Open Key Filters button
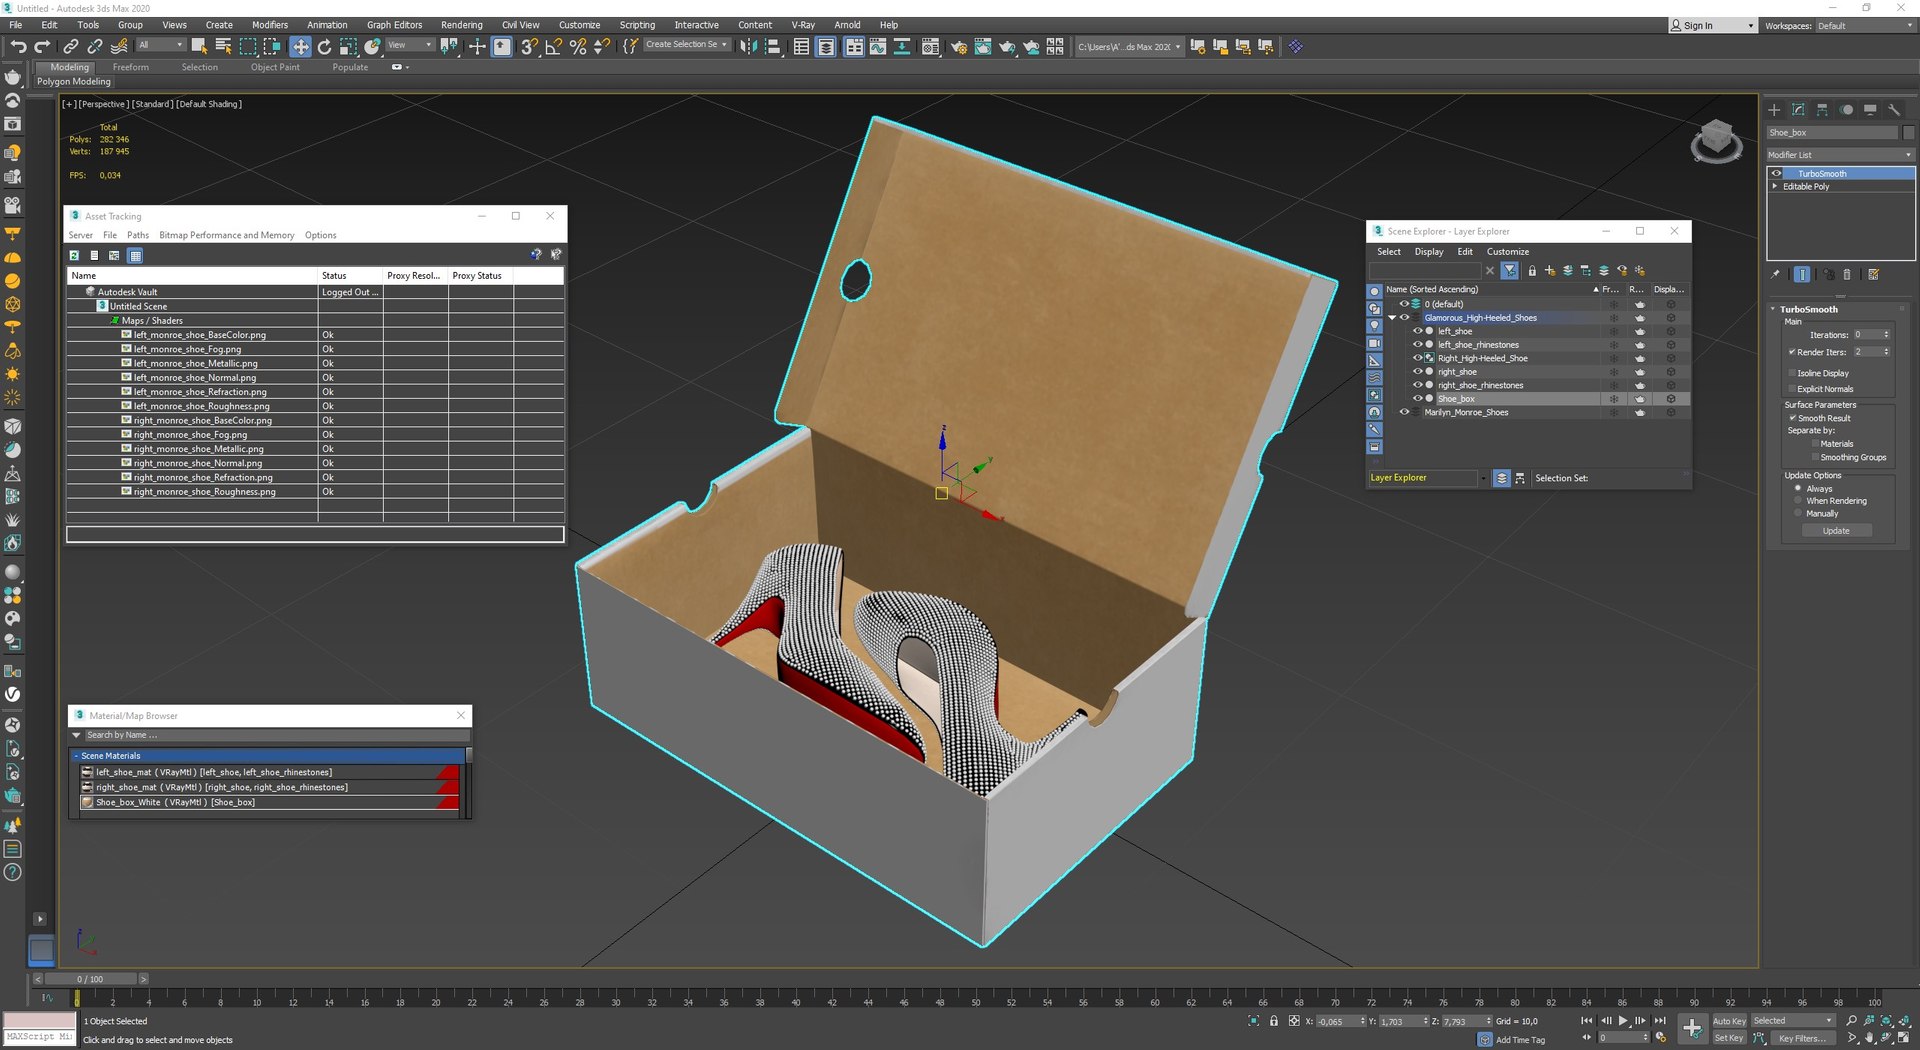The width and height of the screenshot is (1920, 1050). click(x=1804, y=1038)
